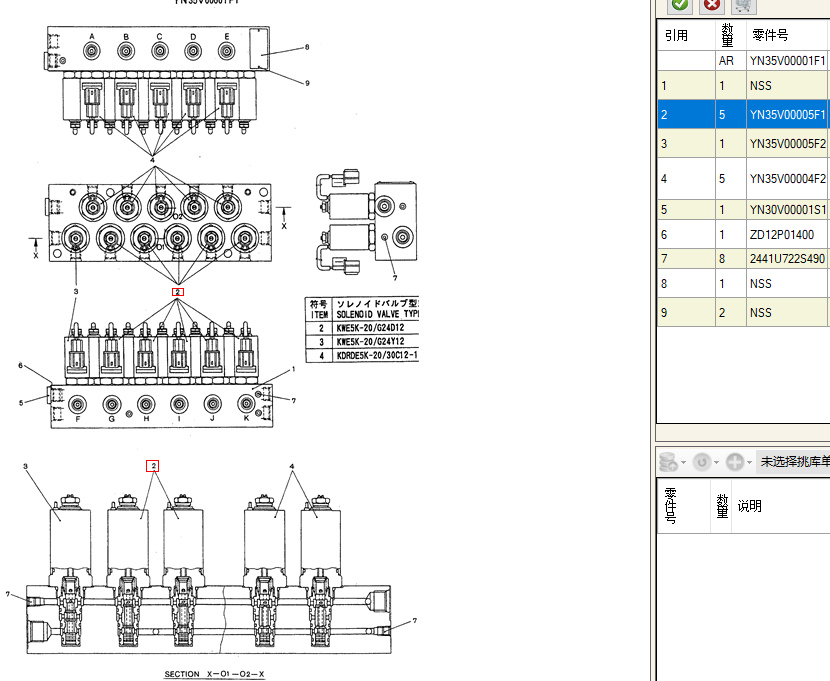The width and height of the screenshot is (830, 681).
Task: Click the red X cancel icon
Action: point(712,5)
